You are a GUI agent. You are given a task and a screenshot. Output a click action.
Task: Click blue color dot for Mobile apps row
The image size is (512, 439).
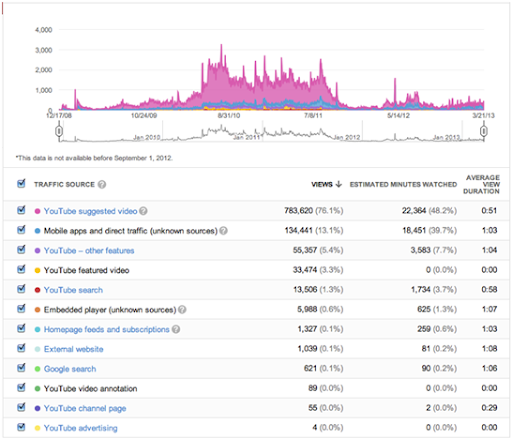37,231
